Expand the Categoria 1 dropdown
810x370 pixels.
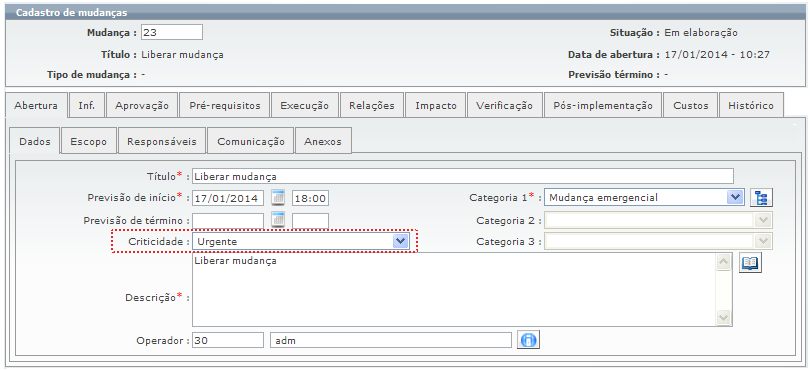(x=735, y=197)
